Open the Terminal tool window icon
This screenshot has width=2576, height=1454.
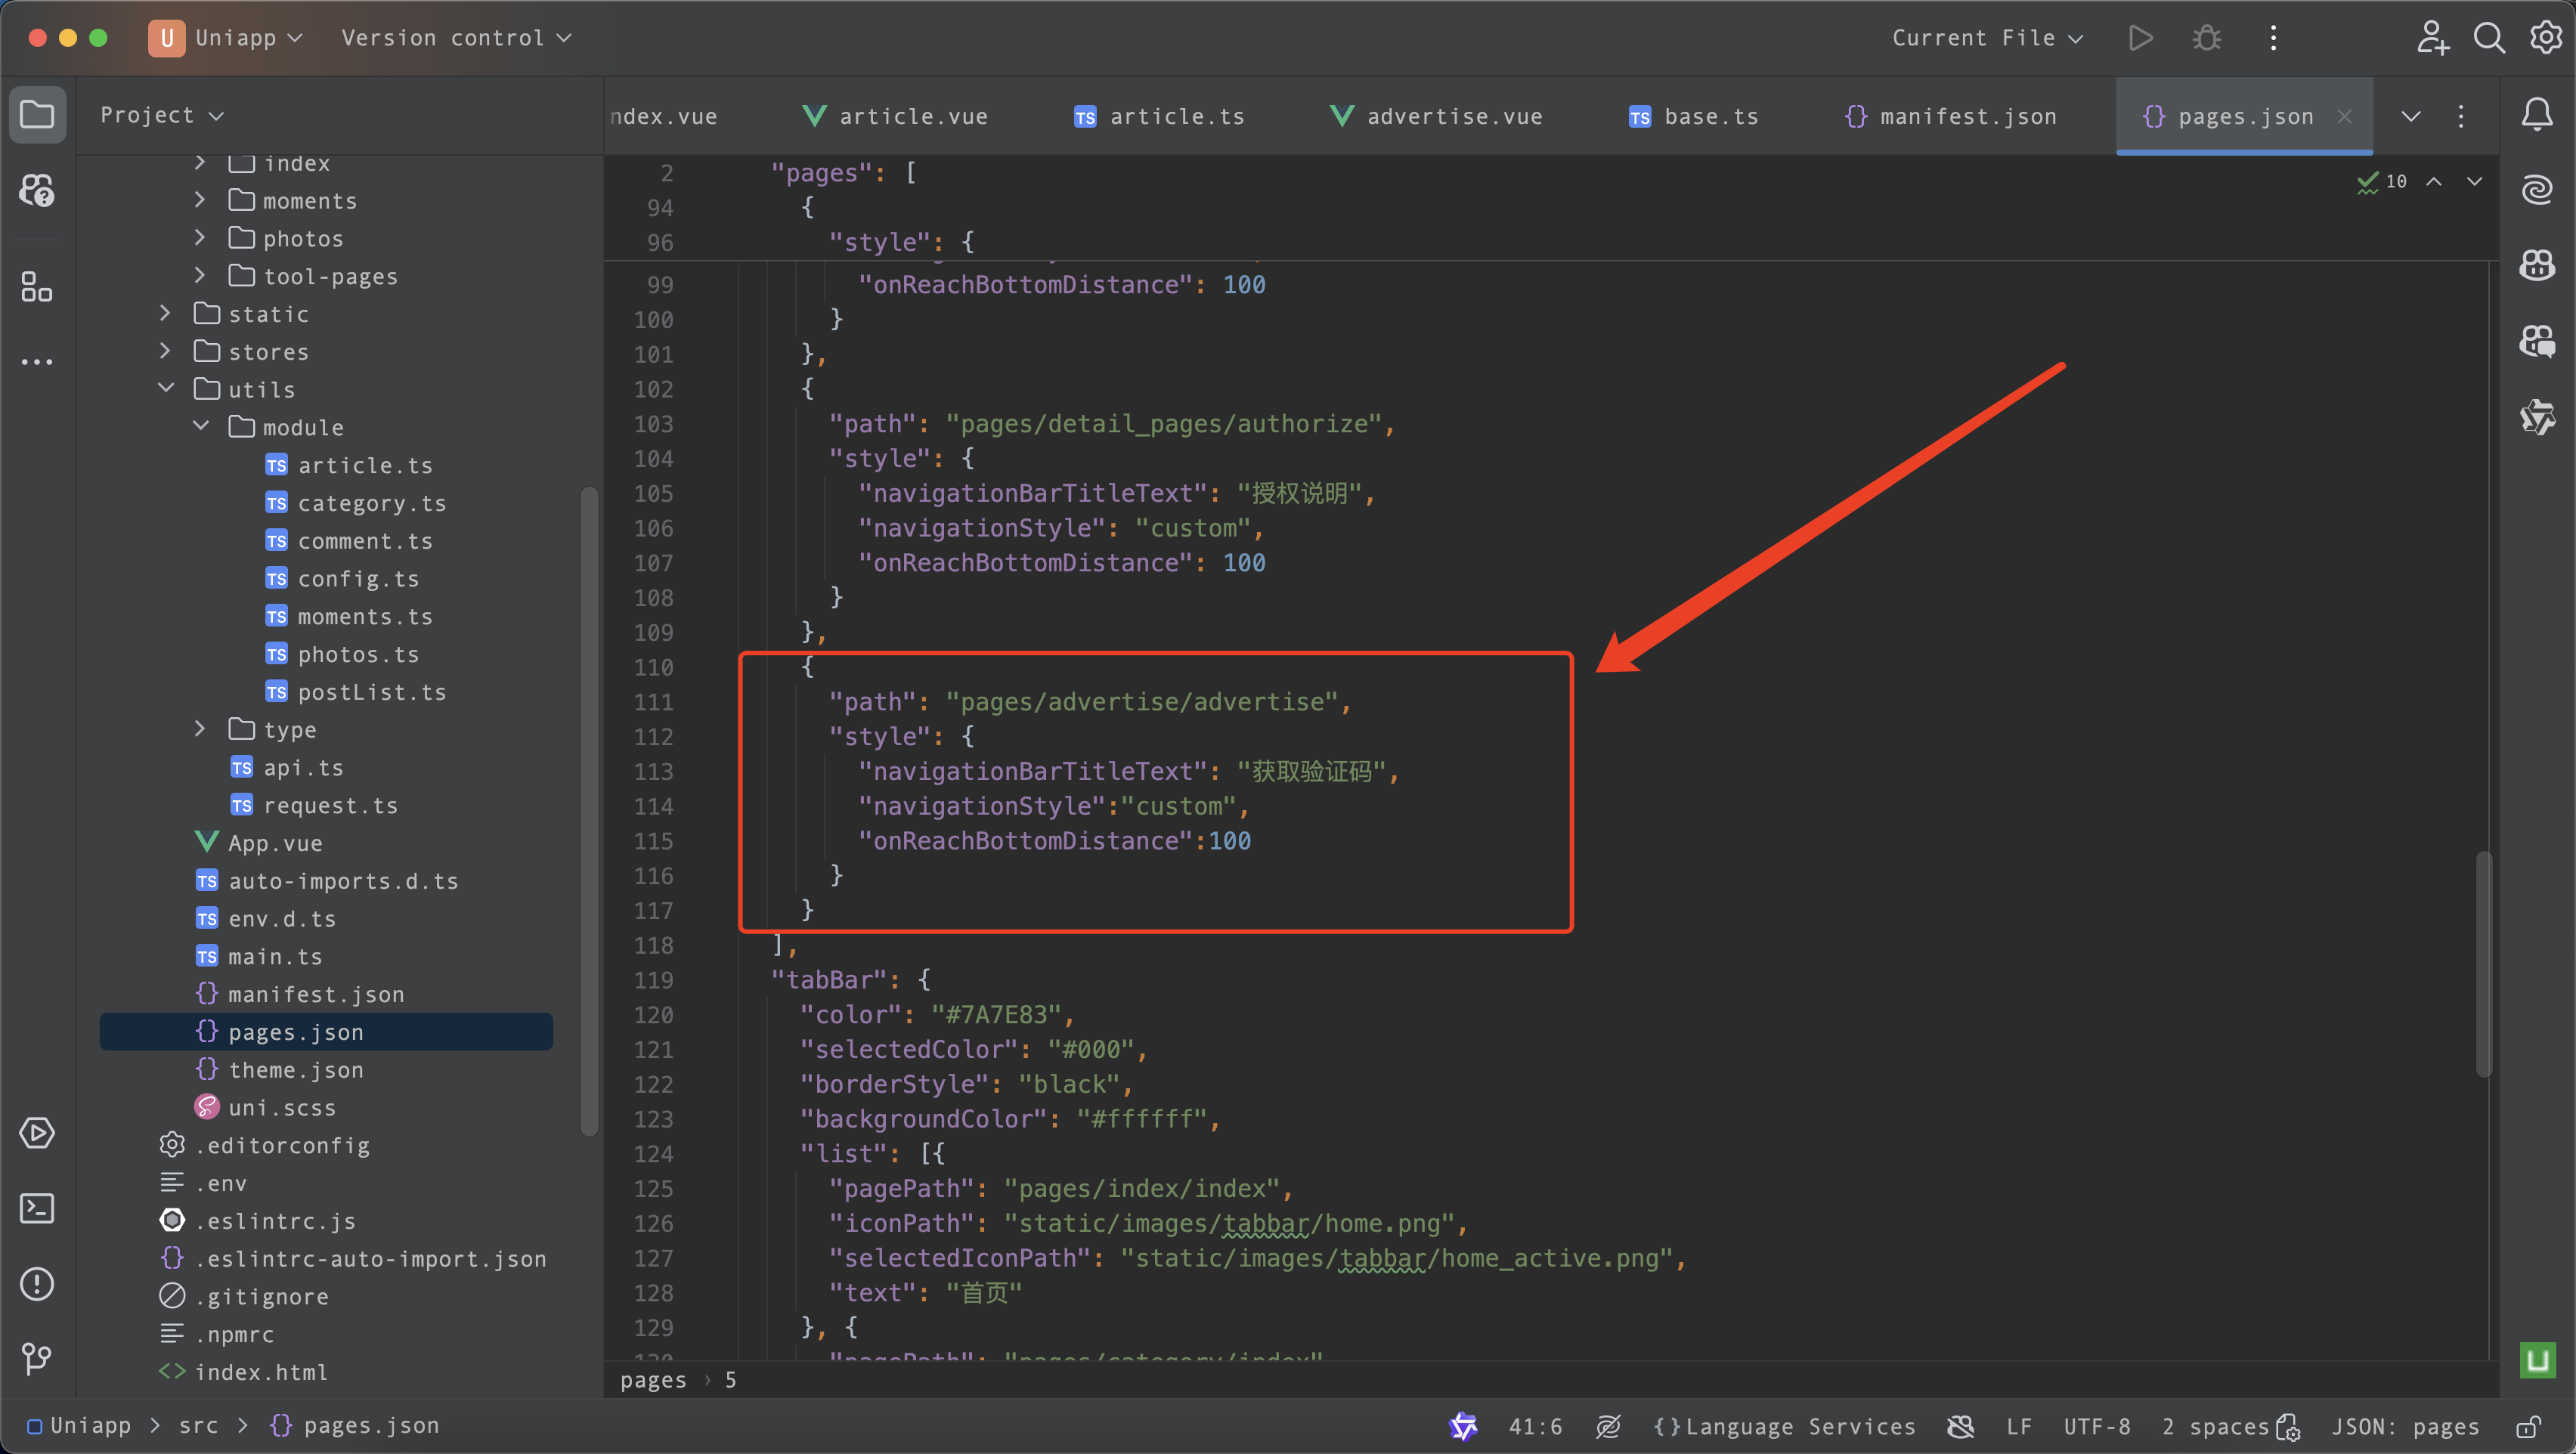pos(37,1208)
